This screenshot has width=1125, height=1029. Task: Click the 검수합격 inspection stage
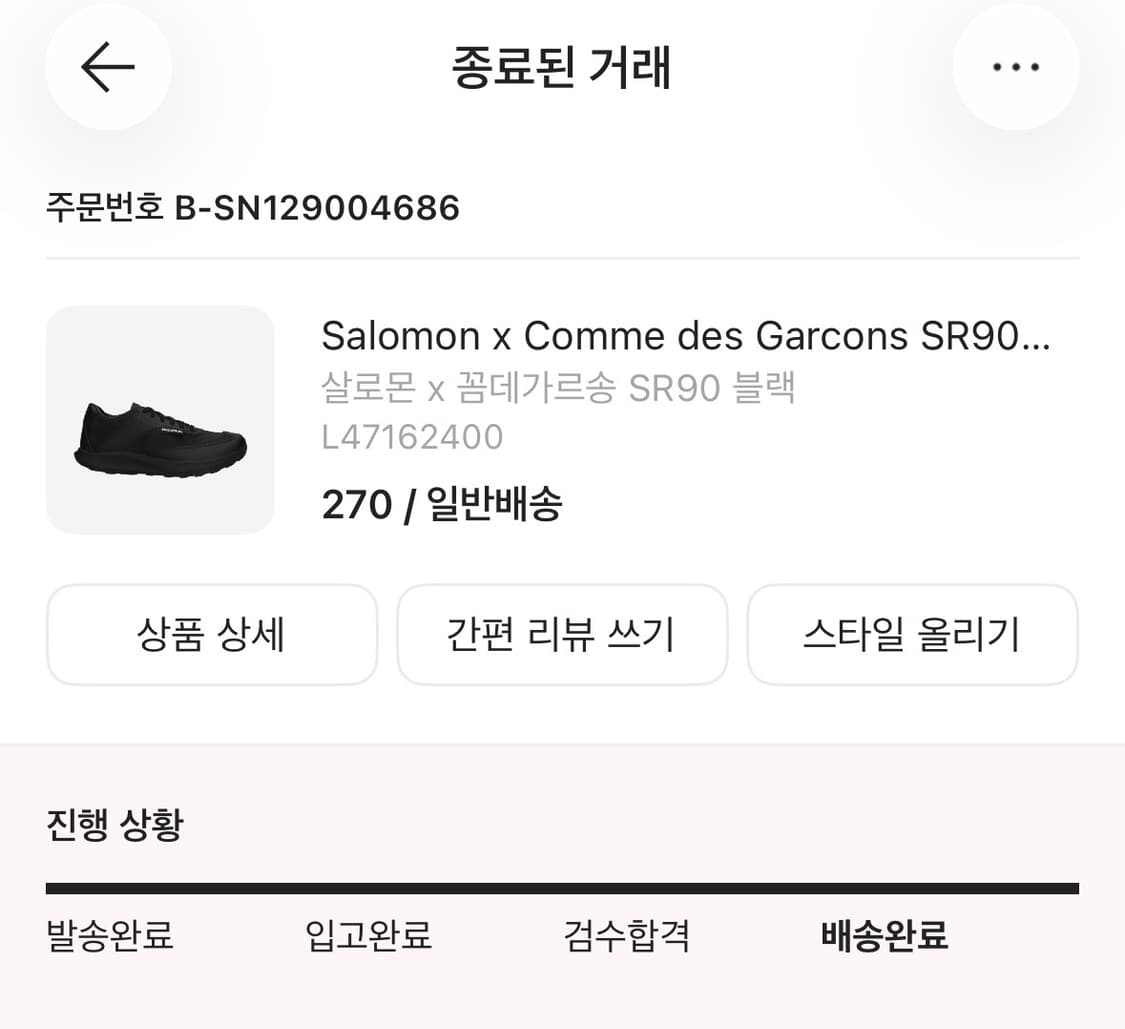click(x=626, y=937)
